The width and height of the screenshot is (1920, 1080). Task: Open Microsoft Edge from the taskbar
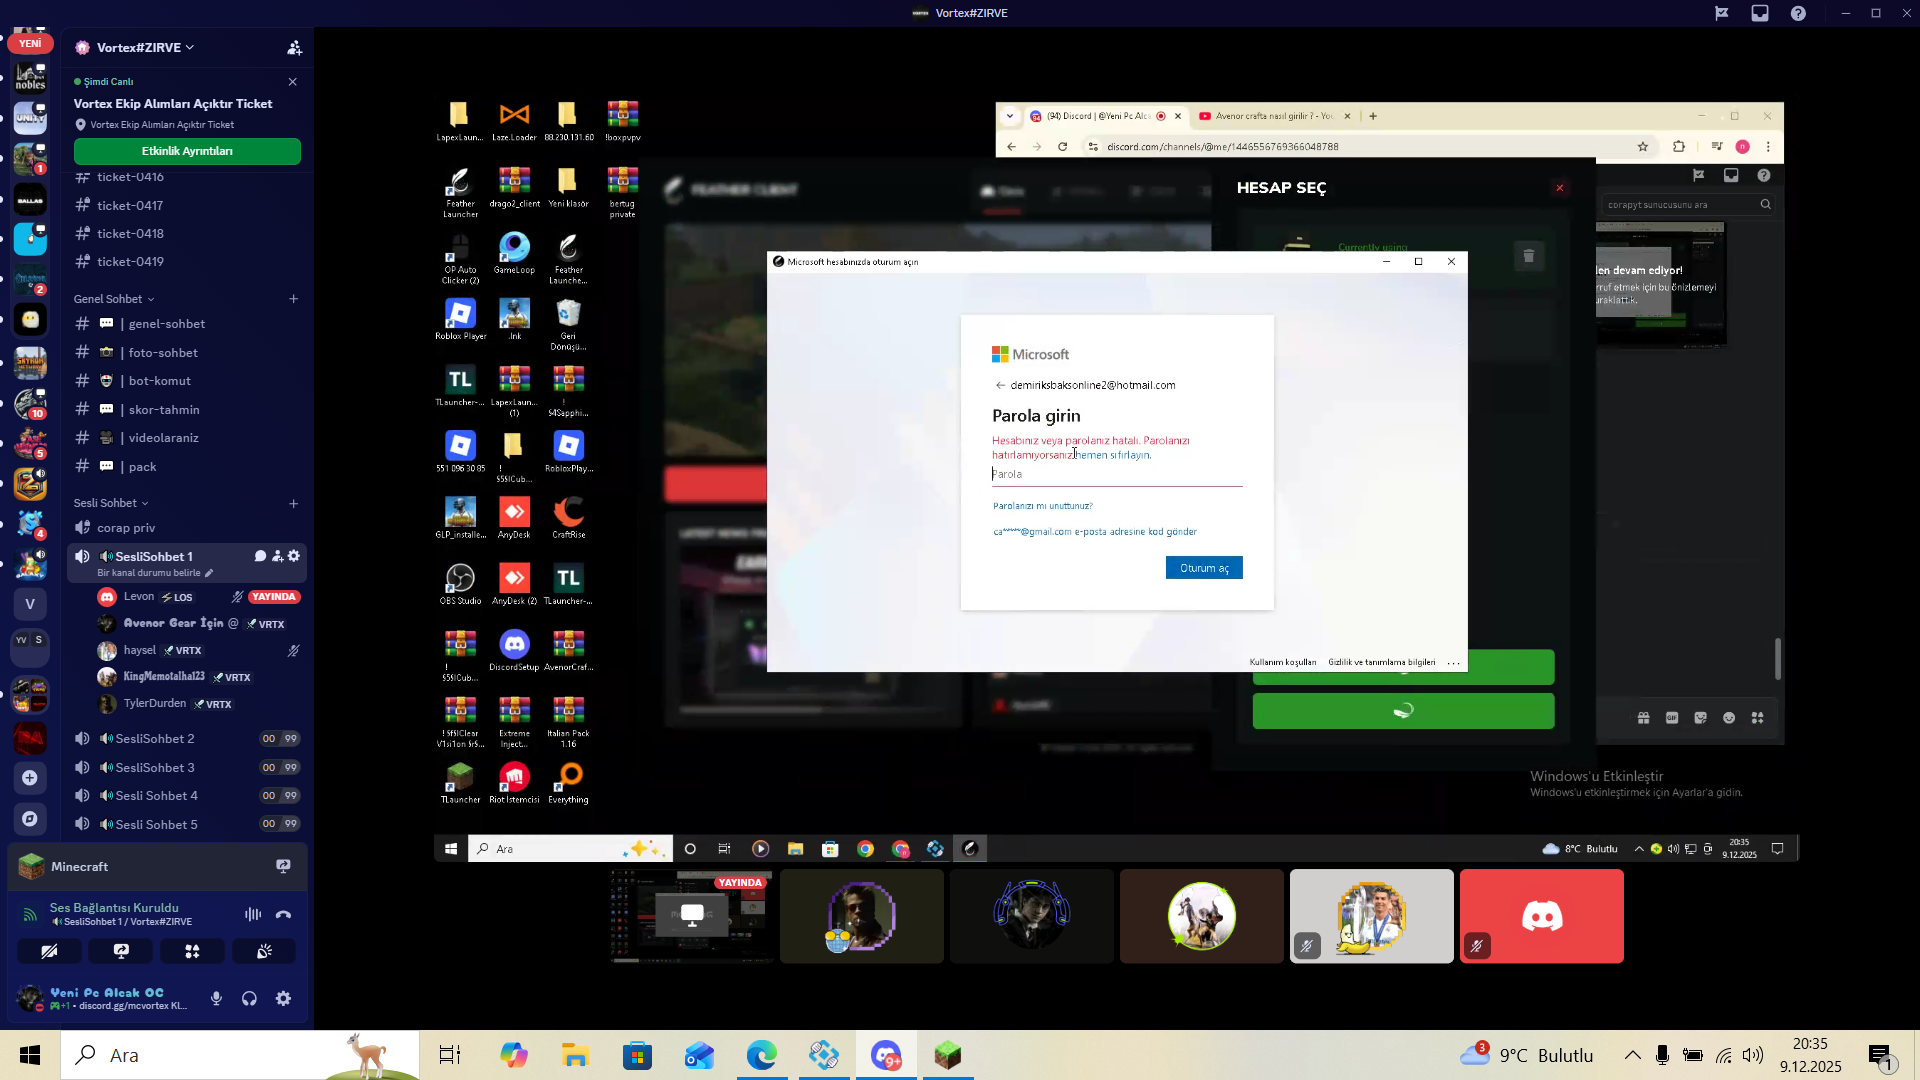click(x=762, y=1055)
